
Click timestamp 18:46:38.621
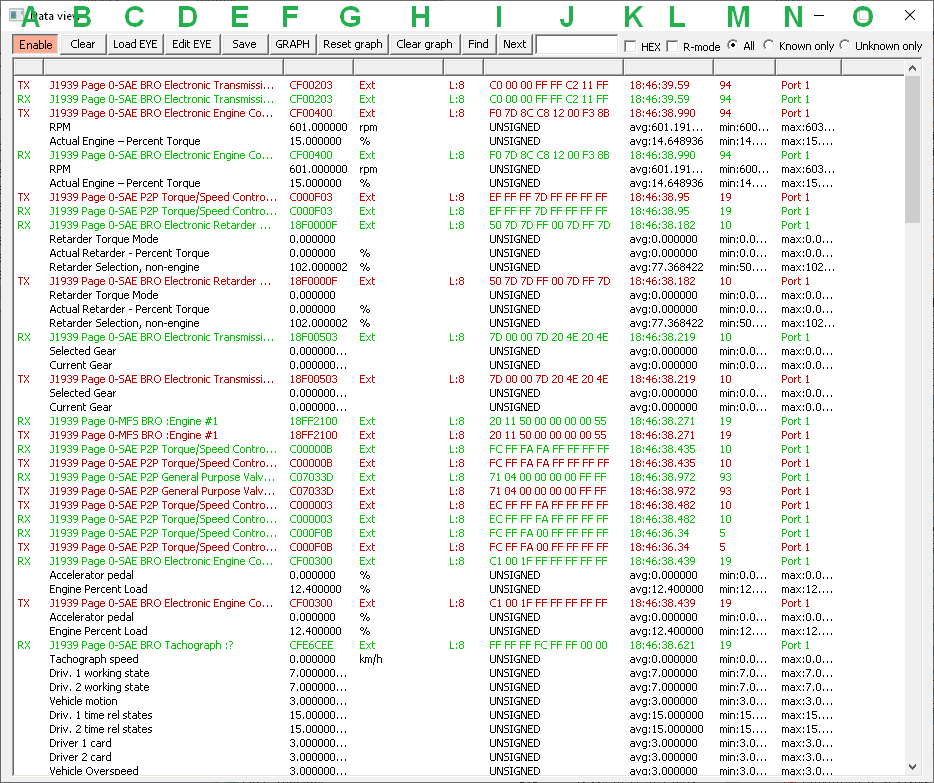[662, 645]
